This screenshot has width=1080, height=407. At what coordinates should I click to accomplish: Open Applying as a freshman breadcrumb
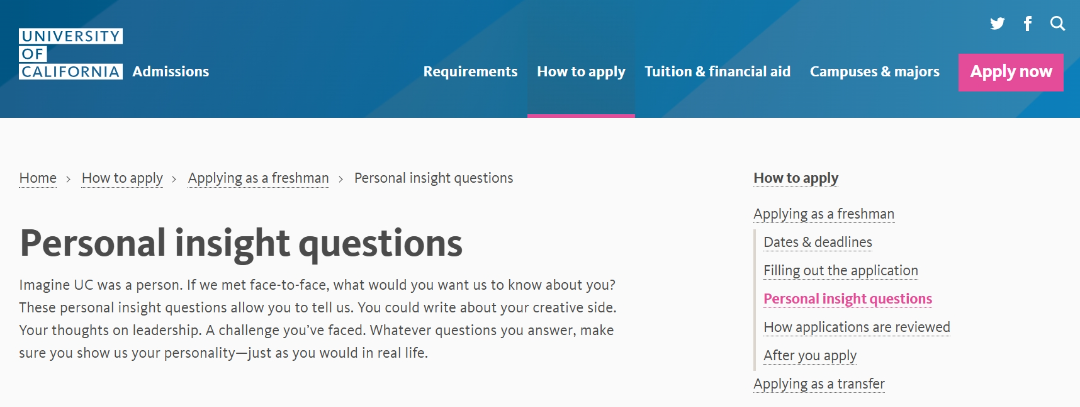(258, 178)
